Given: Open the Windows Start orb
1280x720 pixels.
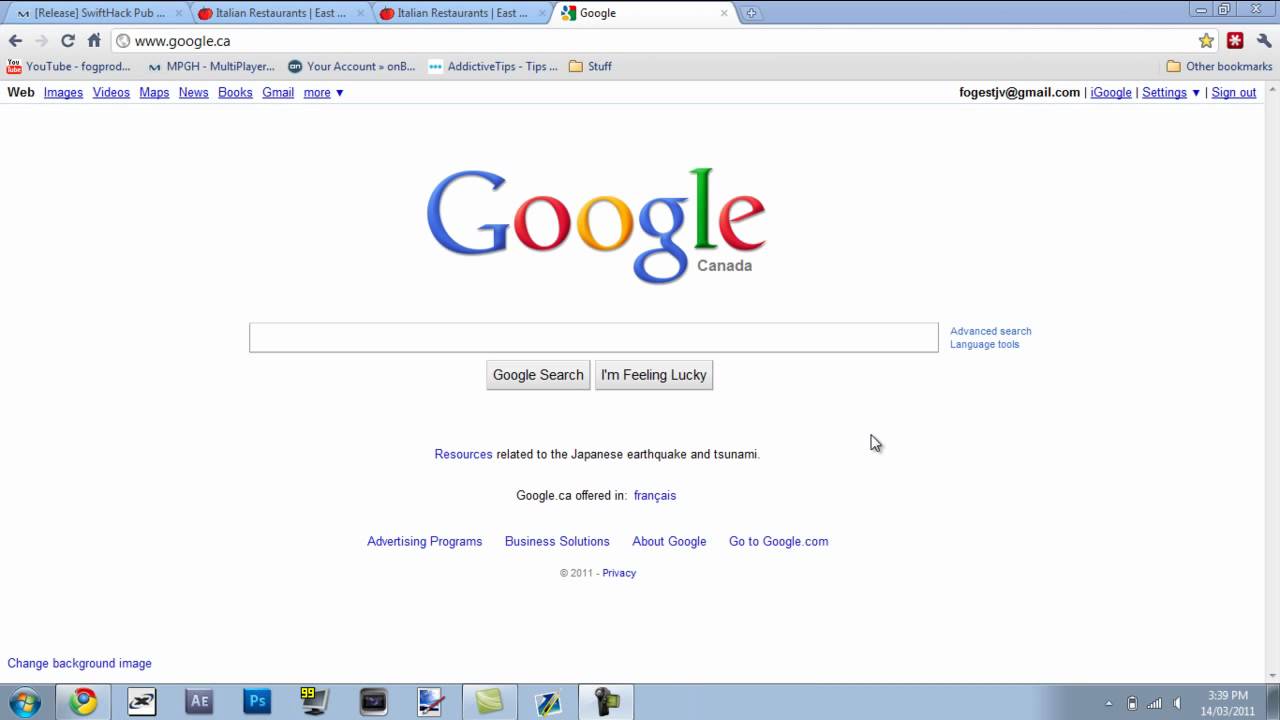Looking at the screenshot, I should pos(24,702).
